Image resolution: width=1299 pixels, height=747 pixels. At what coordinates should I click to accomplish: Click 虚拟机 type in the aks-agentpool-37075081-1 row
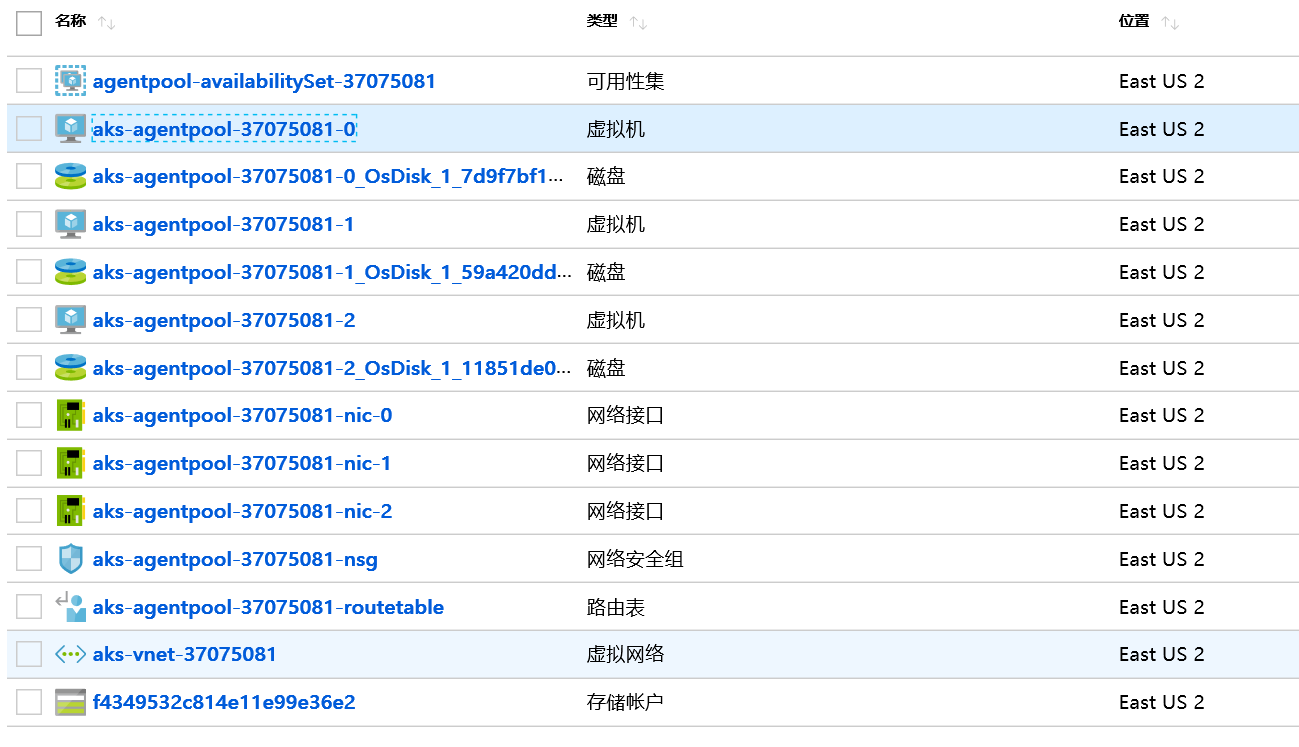pos(616,225)
